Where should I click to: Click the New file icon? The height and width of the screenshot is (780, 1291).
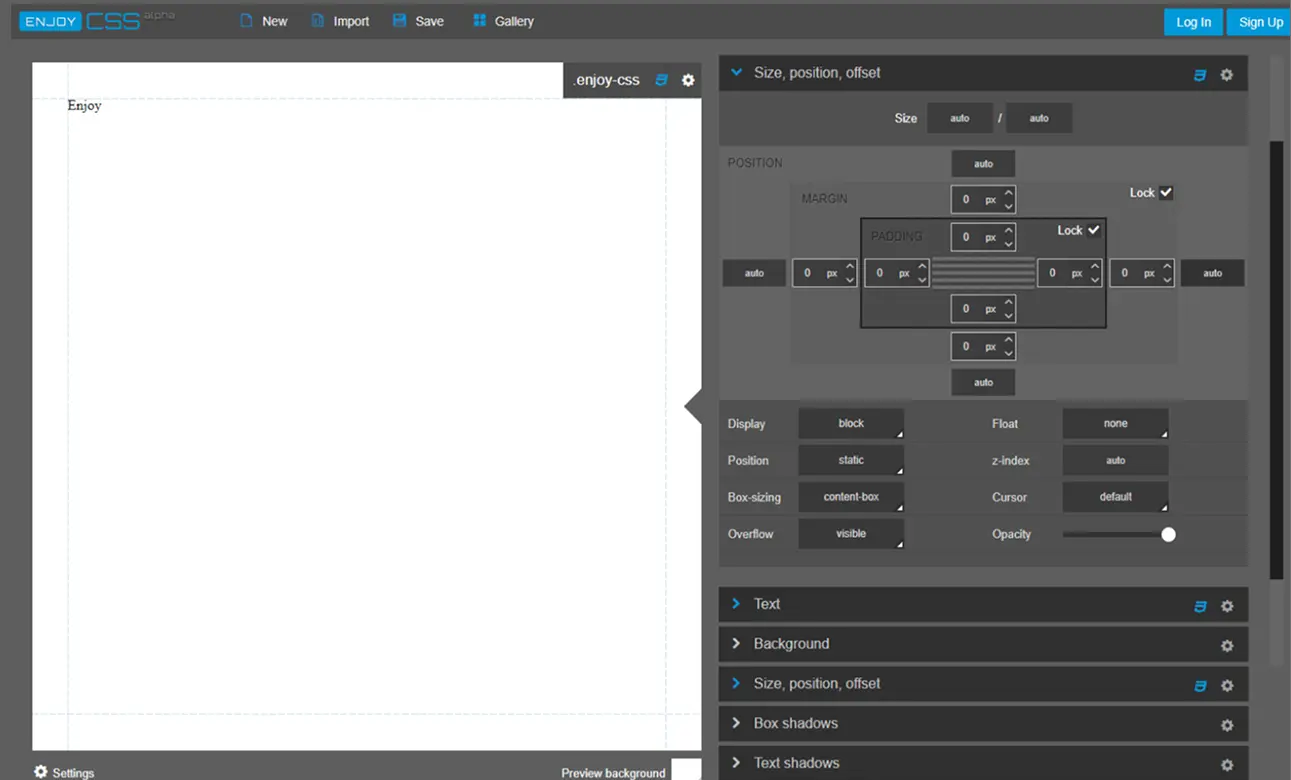coord(246,20)
